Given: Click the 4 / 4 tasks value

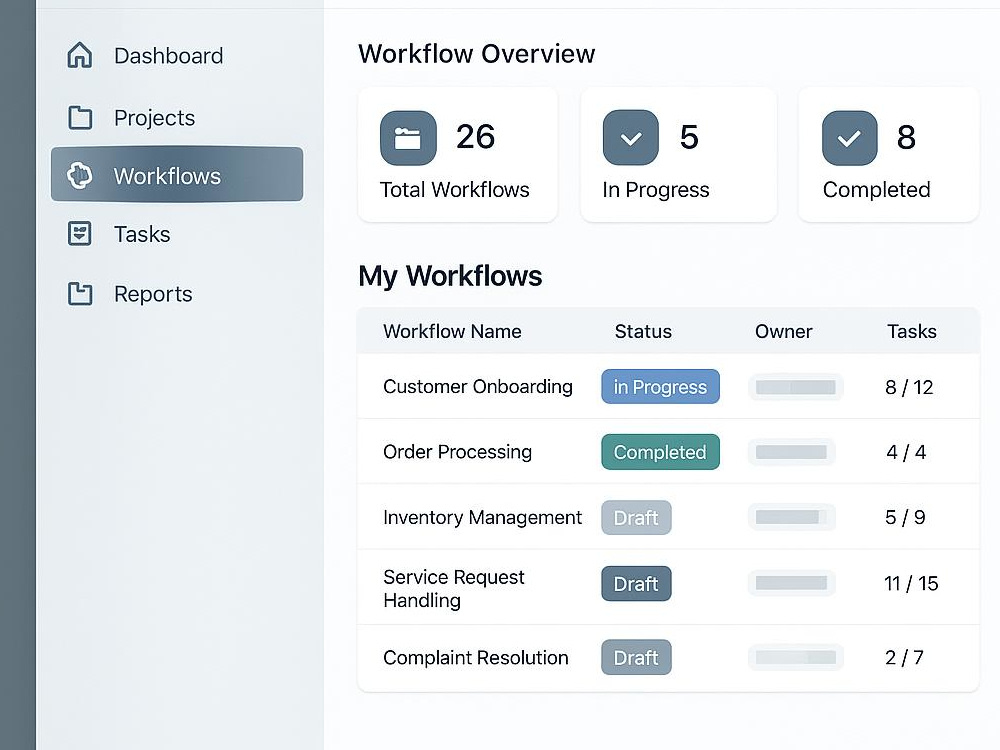Looking at the screenshot, I should (906, 452).
